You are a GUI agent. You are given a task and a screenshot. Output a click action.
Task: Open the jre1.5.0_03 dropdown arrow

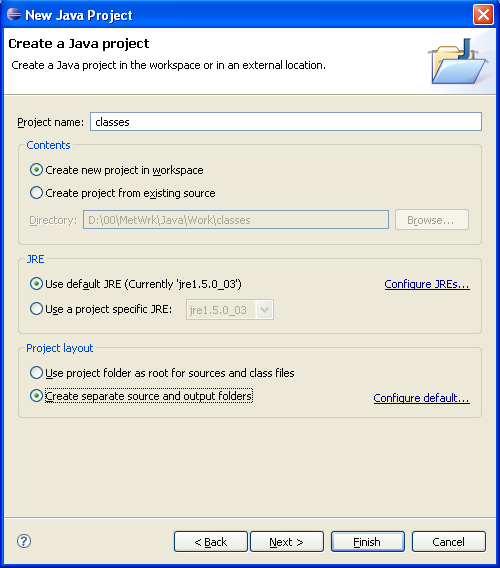(264, 310)
